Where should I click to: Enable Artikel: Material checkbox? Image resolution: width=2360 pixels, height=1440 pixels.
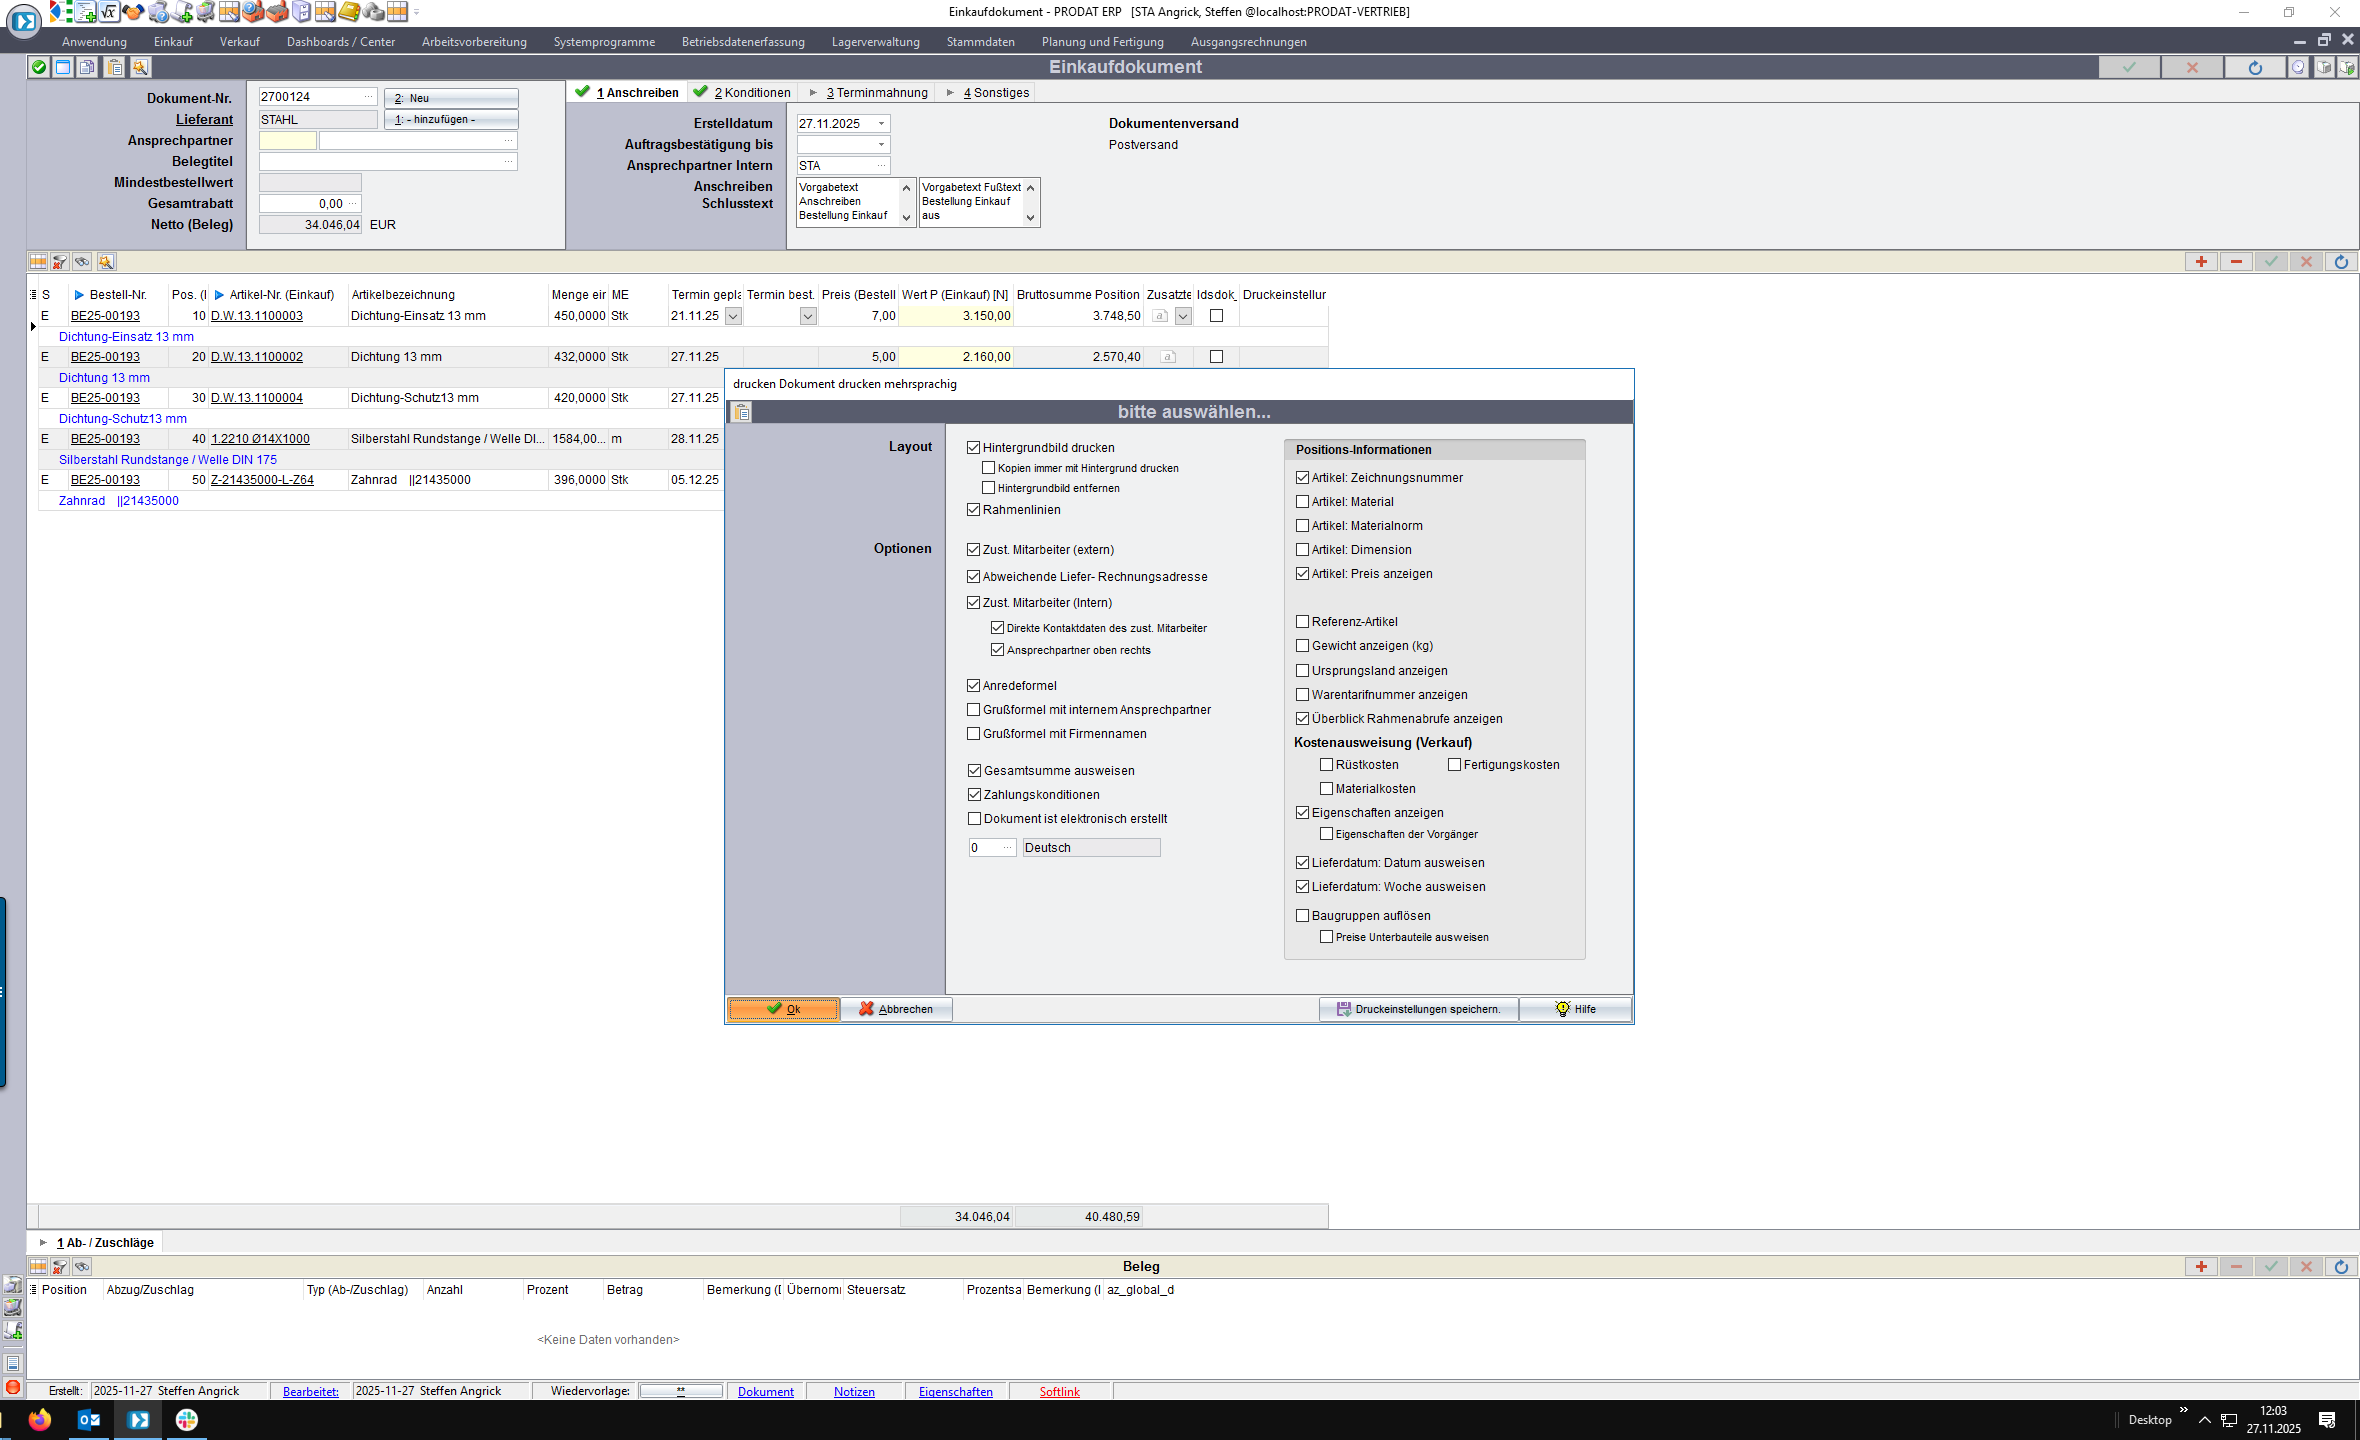click(x=1303, y=502)
